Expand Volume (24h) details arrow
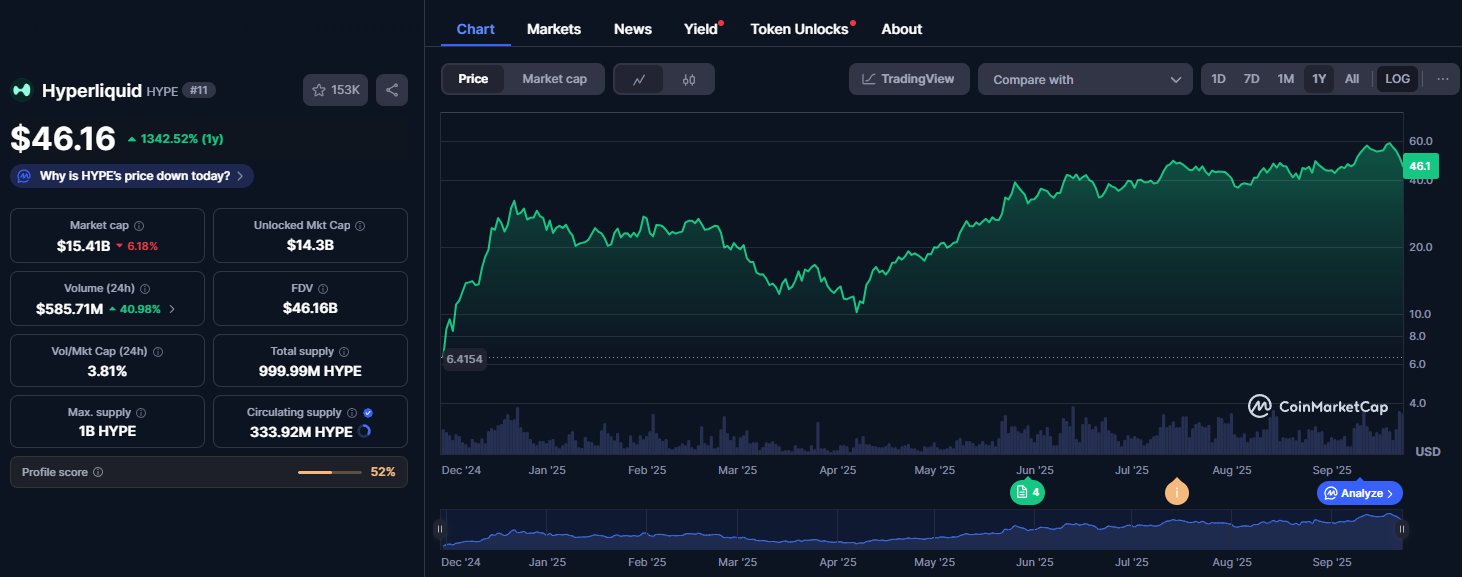 point(172,309)
